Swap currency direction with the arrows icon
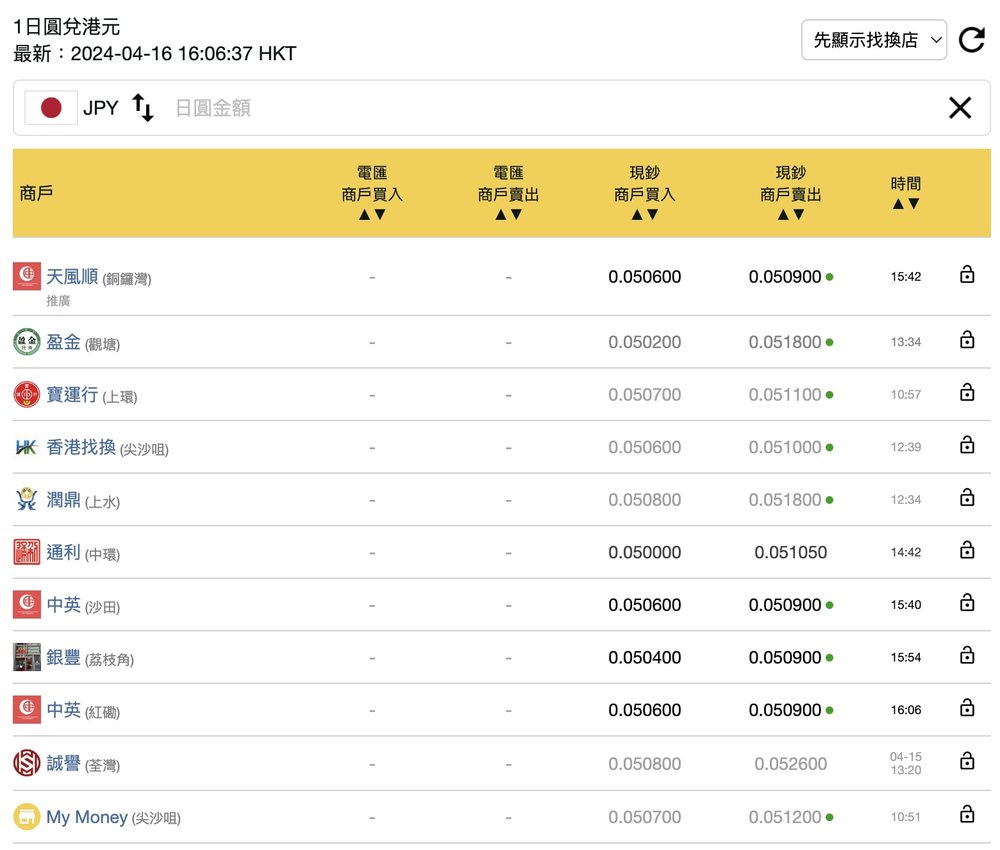Screen dimensions: 1000x850 pyautogui.click(x=143, y=108)
